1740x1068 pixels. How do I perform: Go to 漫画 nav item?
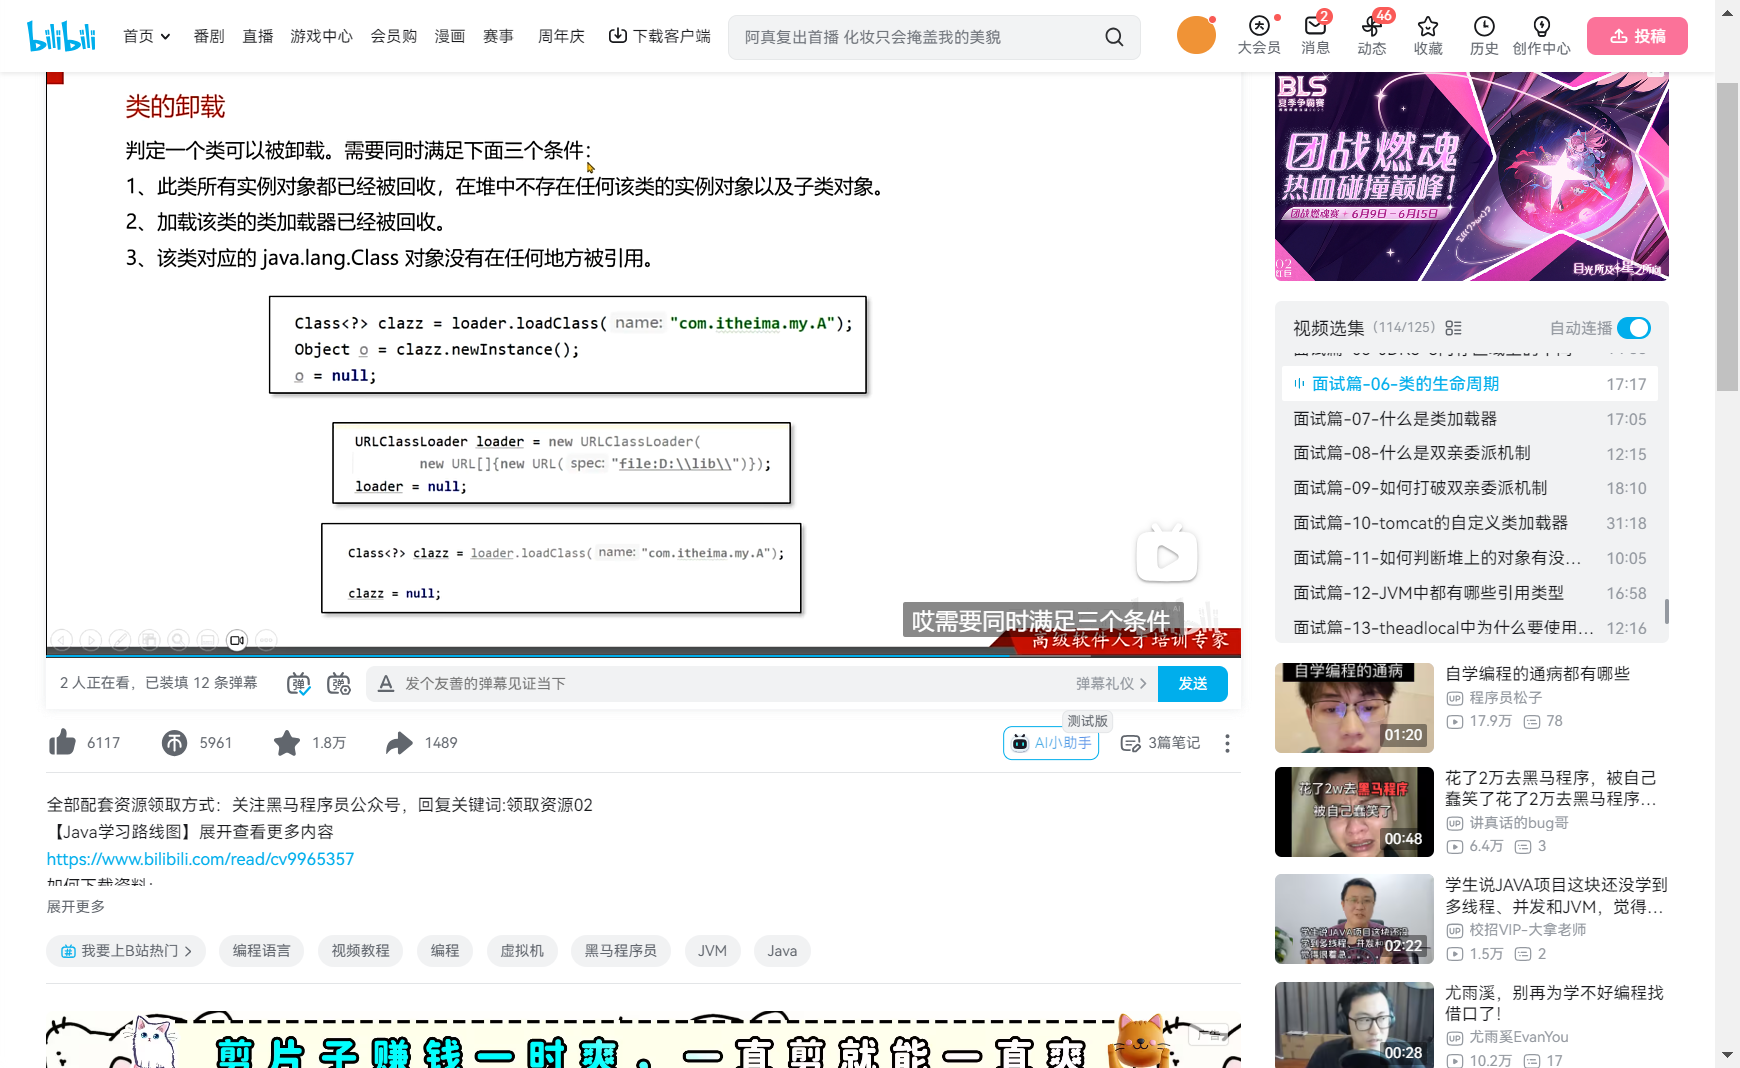point(450,36)
